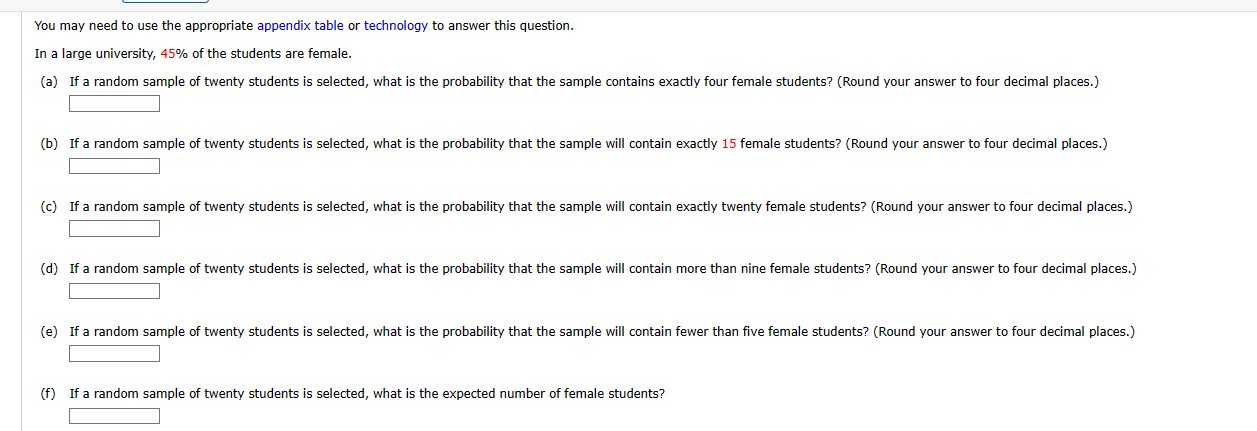Click the (a) part label
The width and height of the screenshot is (1257, 431).
[x=49, y=81]
